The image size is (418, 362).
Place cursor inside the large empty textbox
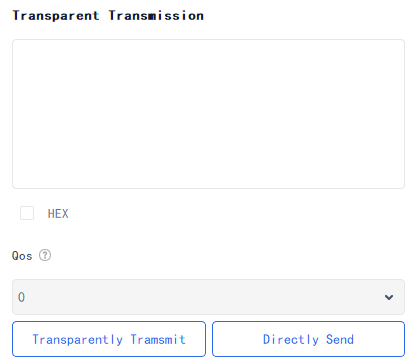208,114
